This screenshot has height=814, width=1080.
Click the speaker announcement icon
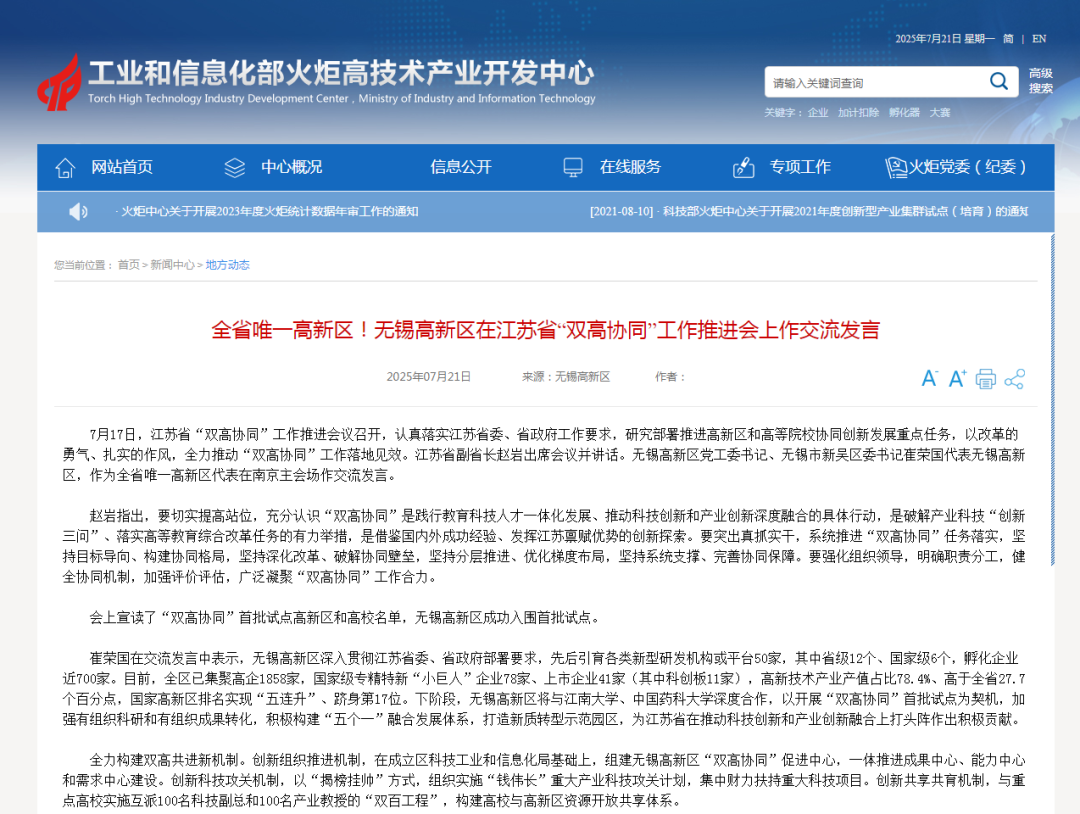(79, 211)
